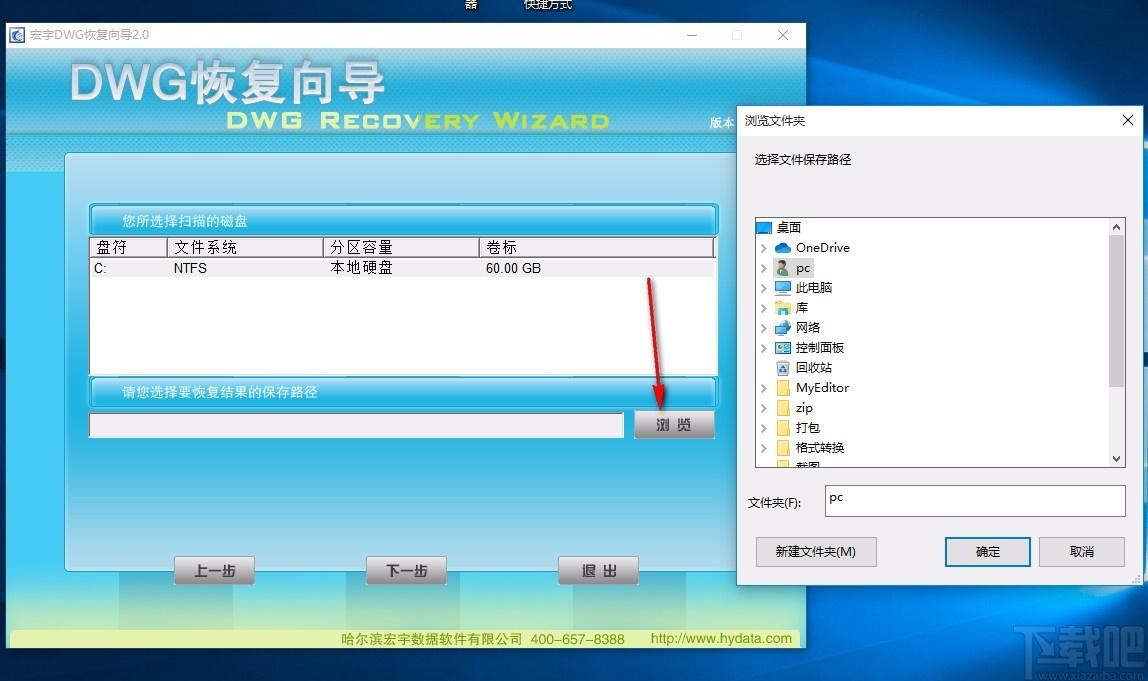The width and height of the screenshot is (1148, 681).
Task: Click the DWG wizard title bar icon
Action: point(17,34)
